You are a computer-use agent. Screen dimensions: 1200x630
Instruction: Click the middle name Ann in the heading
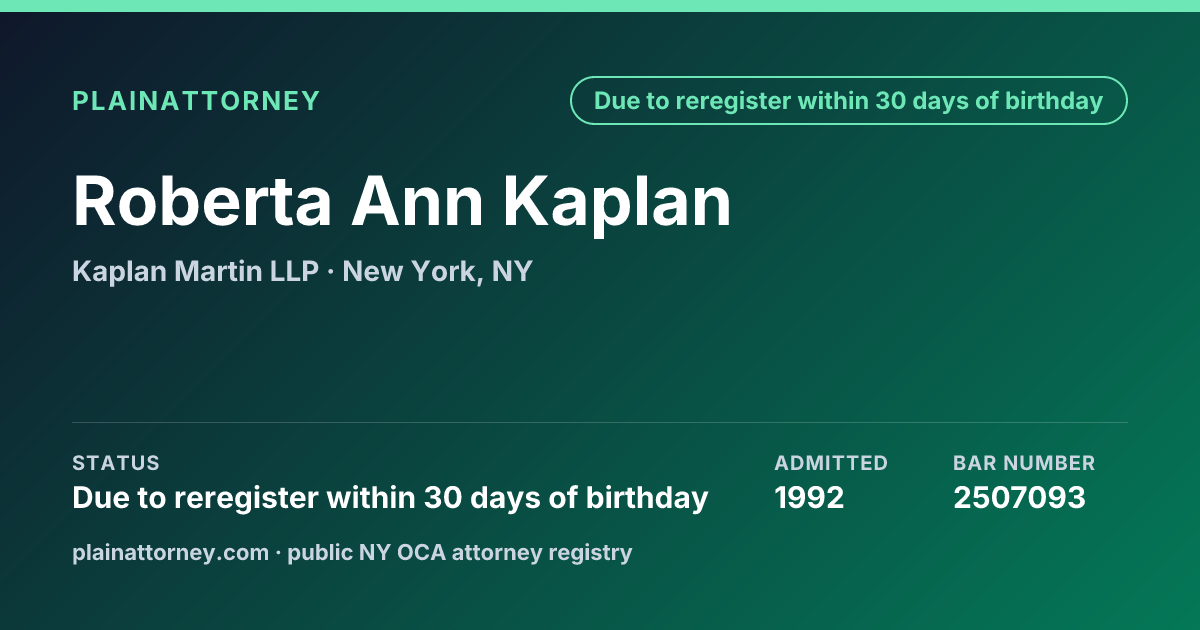(x=418, y=201)
